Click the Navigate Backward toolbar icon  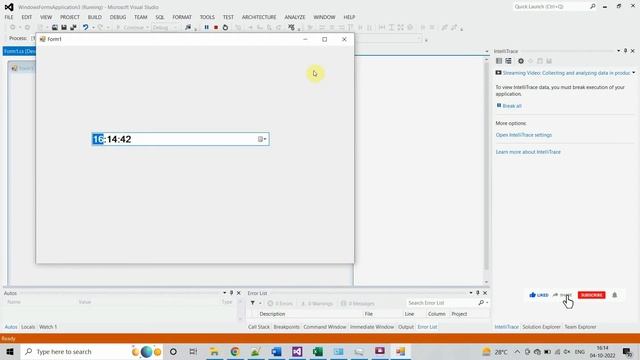13,27
